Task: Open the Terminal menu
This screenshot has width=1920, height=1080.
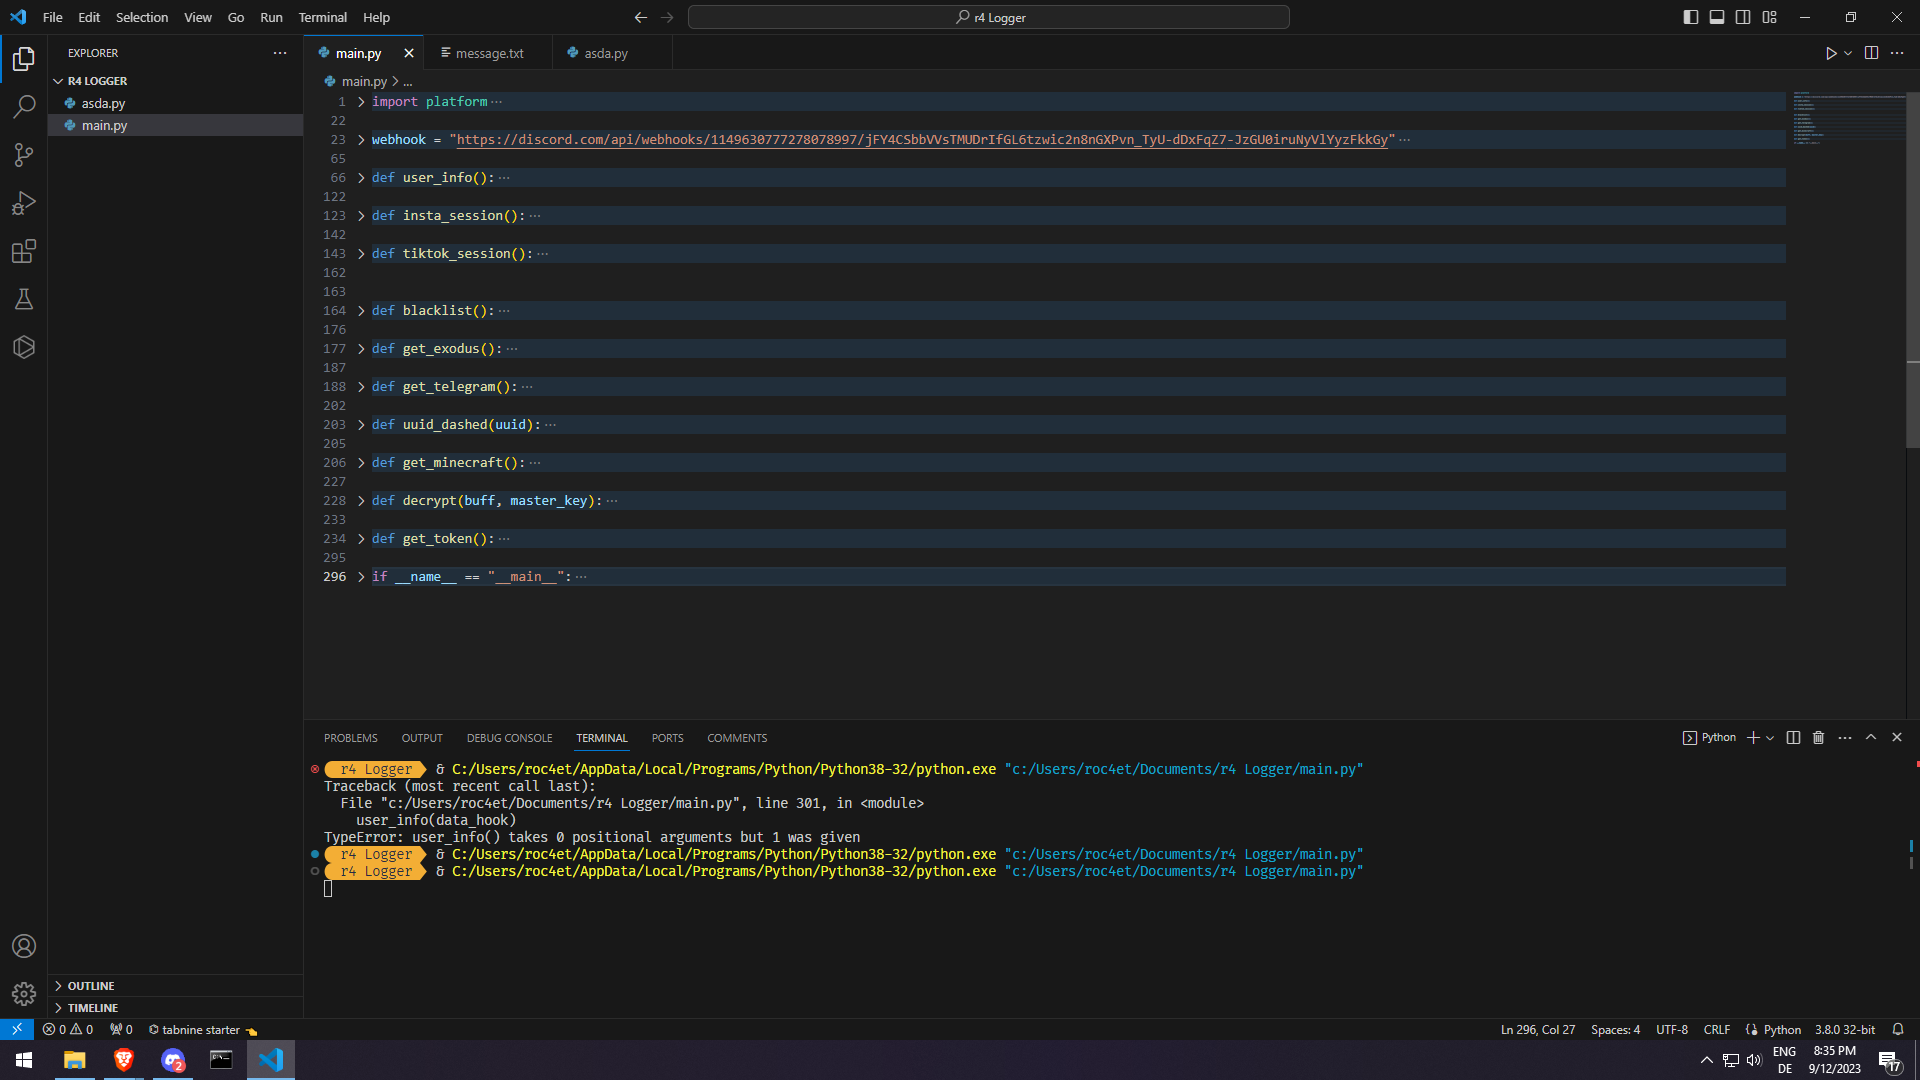Action: pos(322,17)
